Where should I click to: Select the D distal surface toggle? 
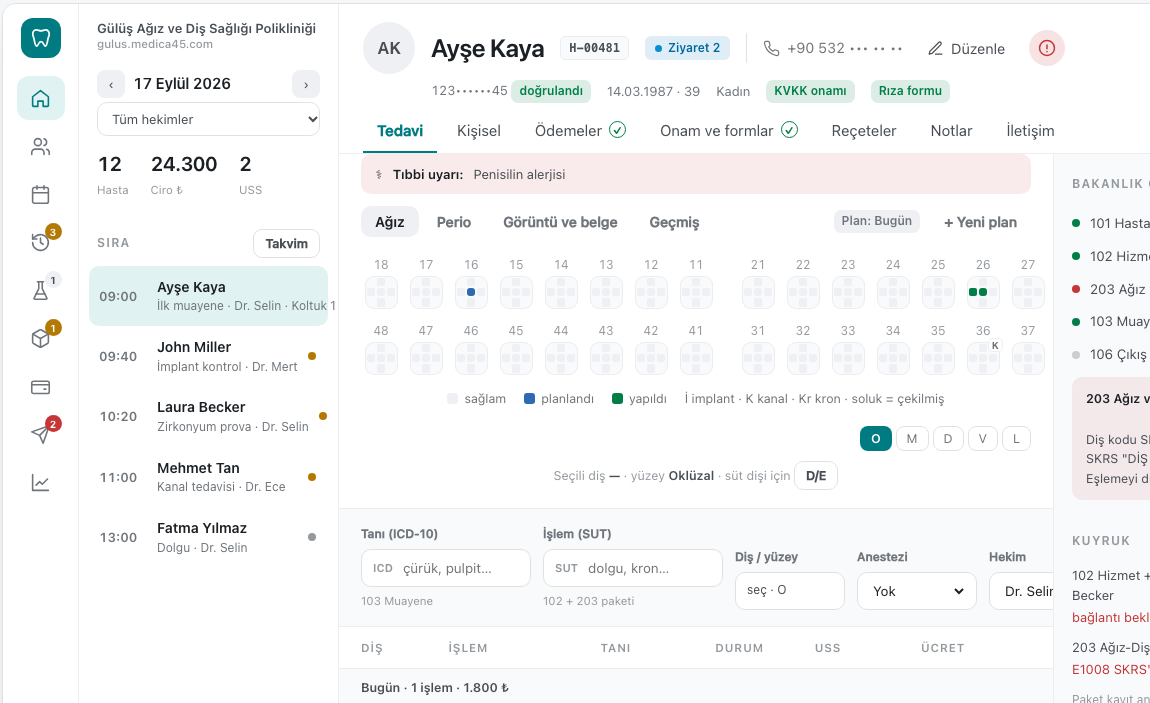pyautogui.click(x=948, y=438)
